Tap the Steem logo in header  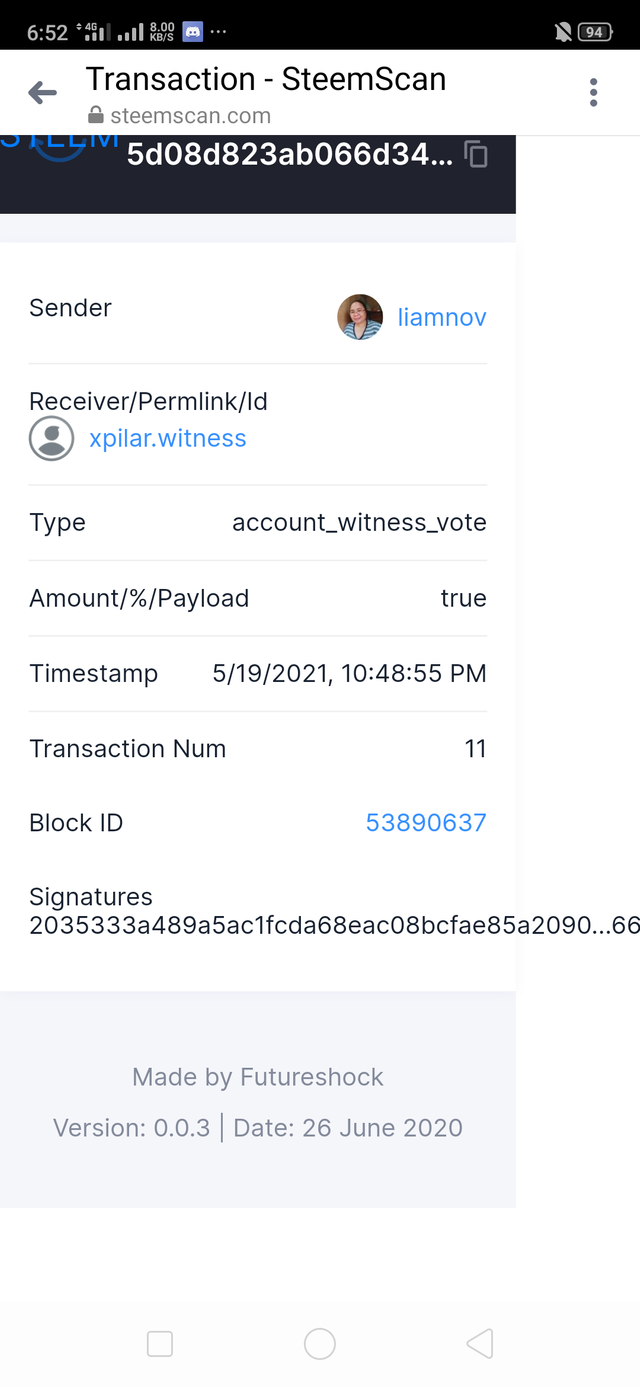(x=60, y=145)
